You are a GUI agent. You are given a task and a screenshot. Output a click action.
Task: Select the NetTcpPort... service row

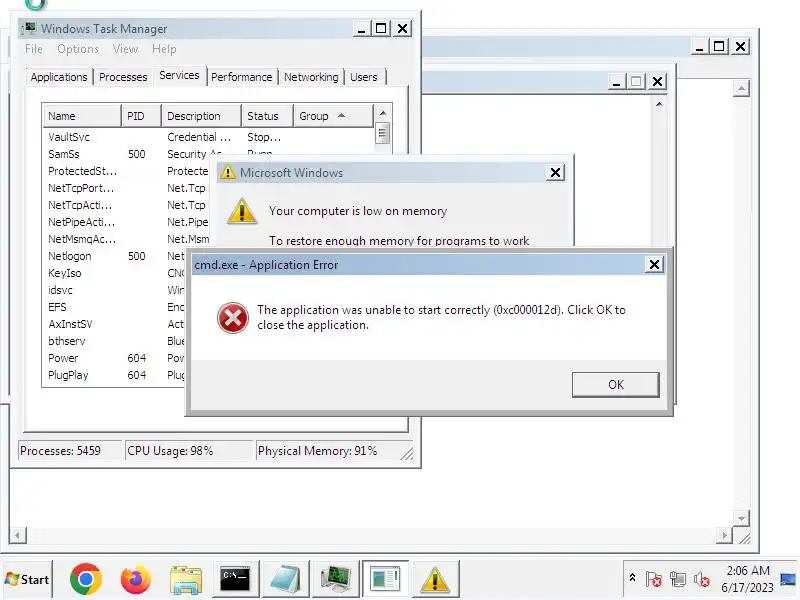[x=128, y=188]
